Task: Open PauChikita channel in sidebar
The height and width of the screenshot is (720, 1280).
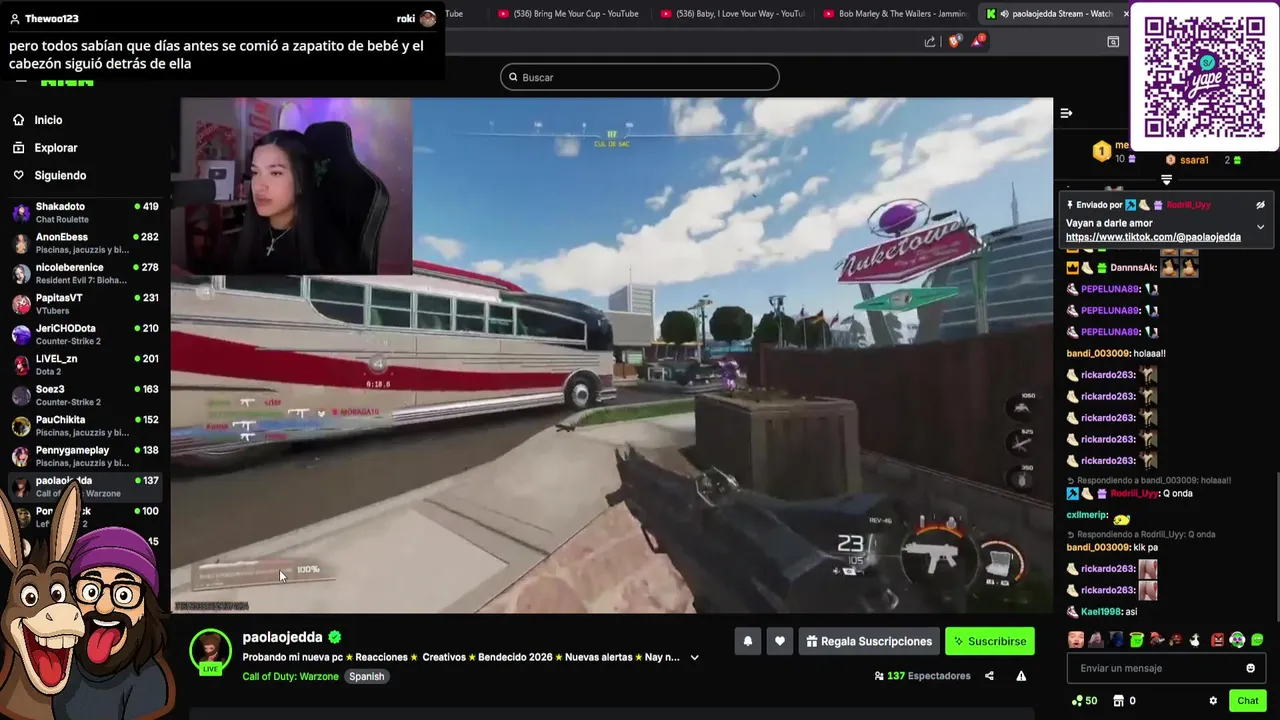Action: tap(85, 425)
